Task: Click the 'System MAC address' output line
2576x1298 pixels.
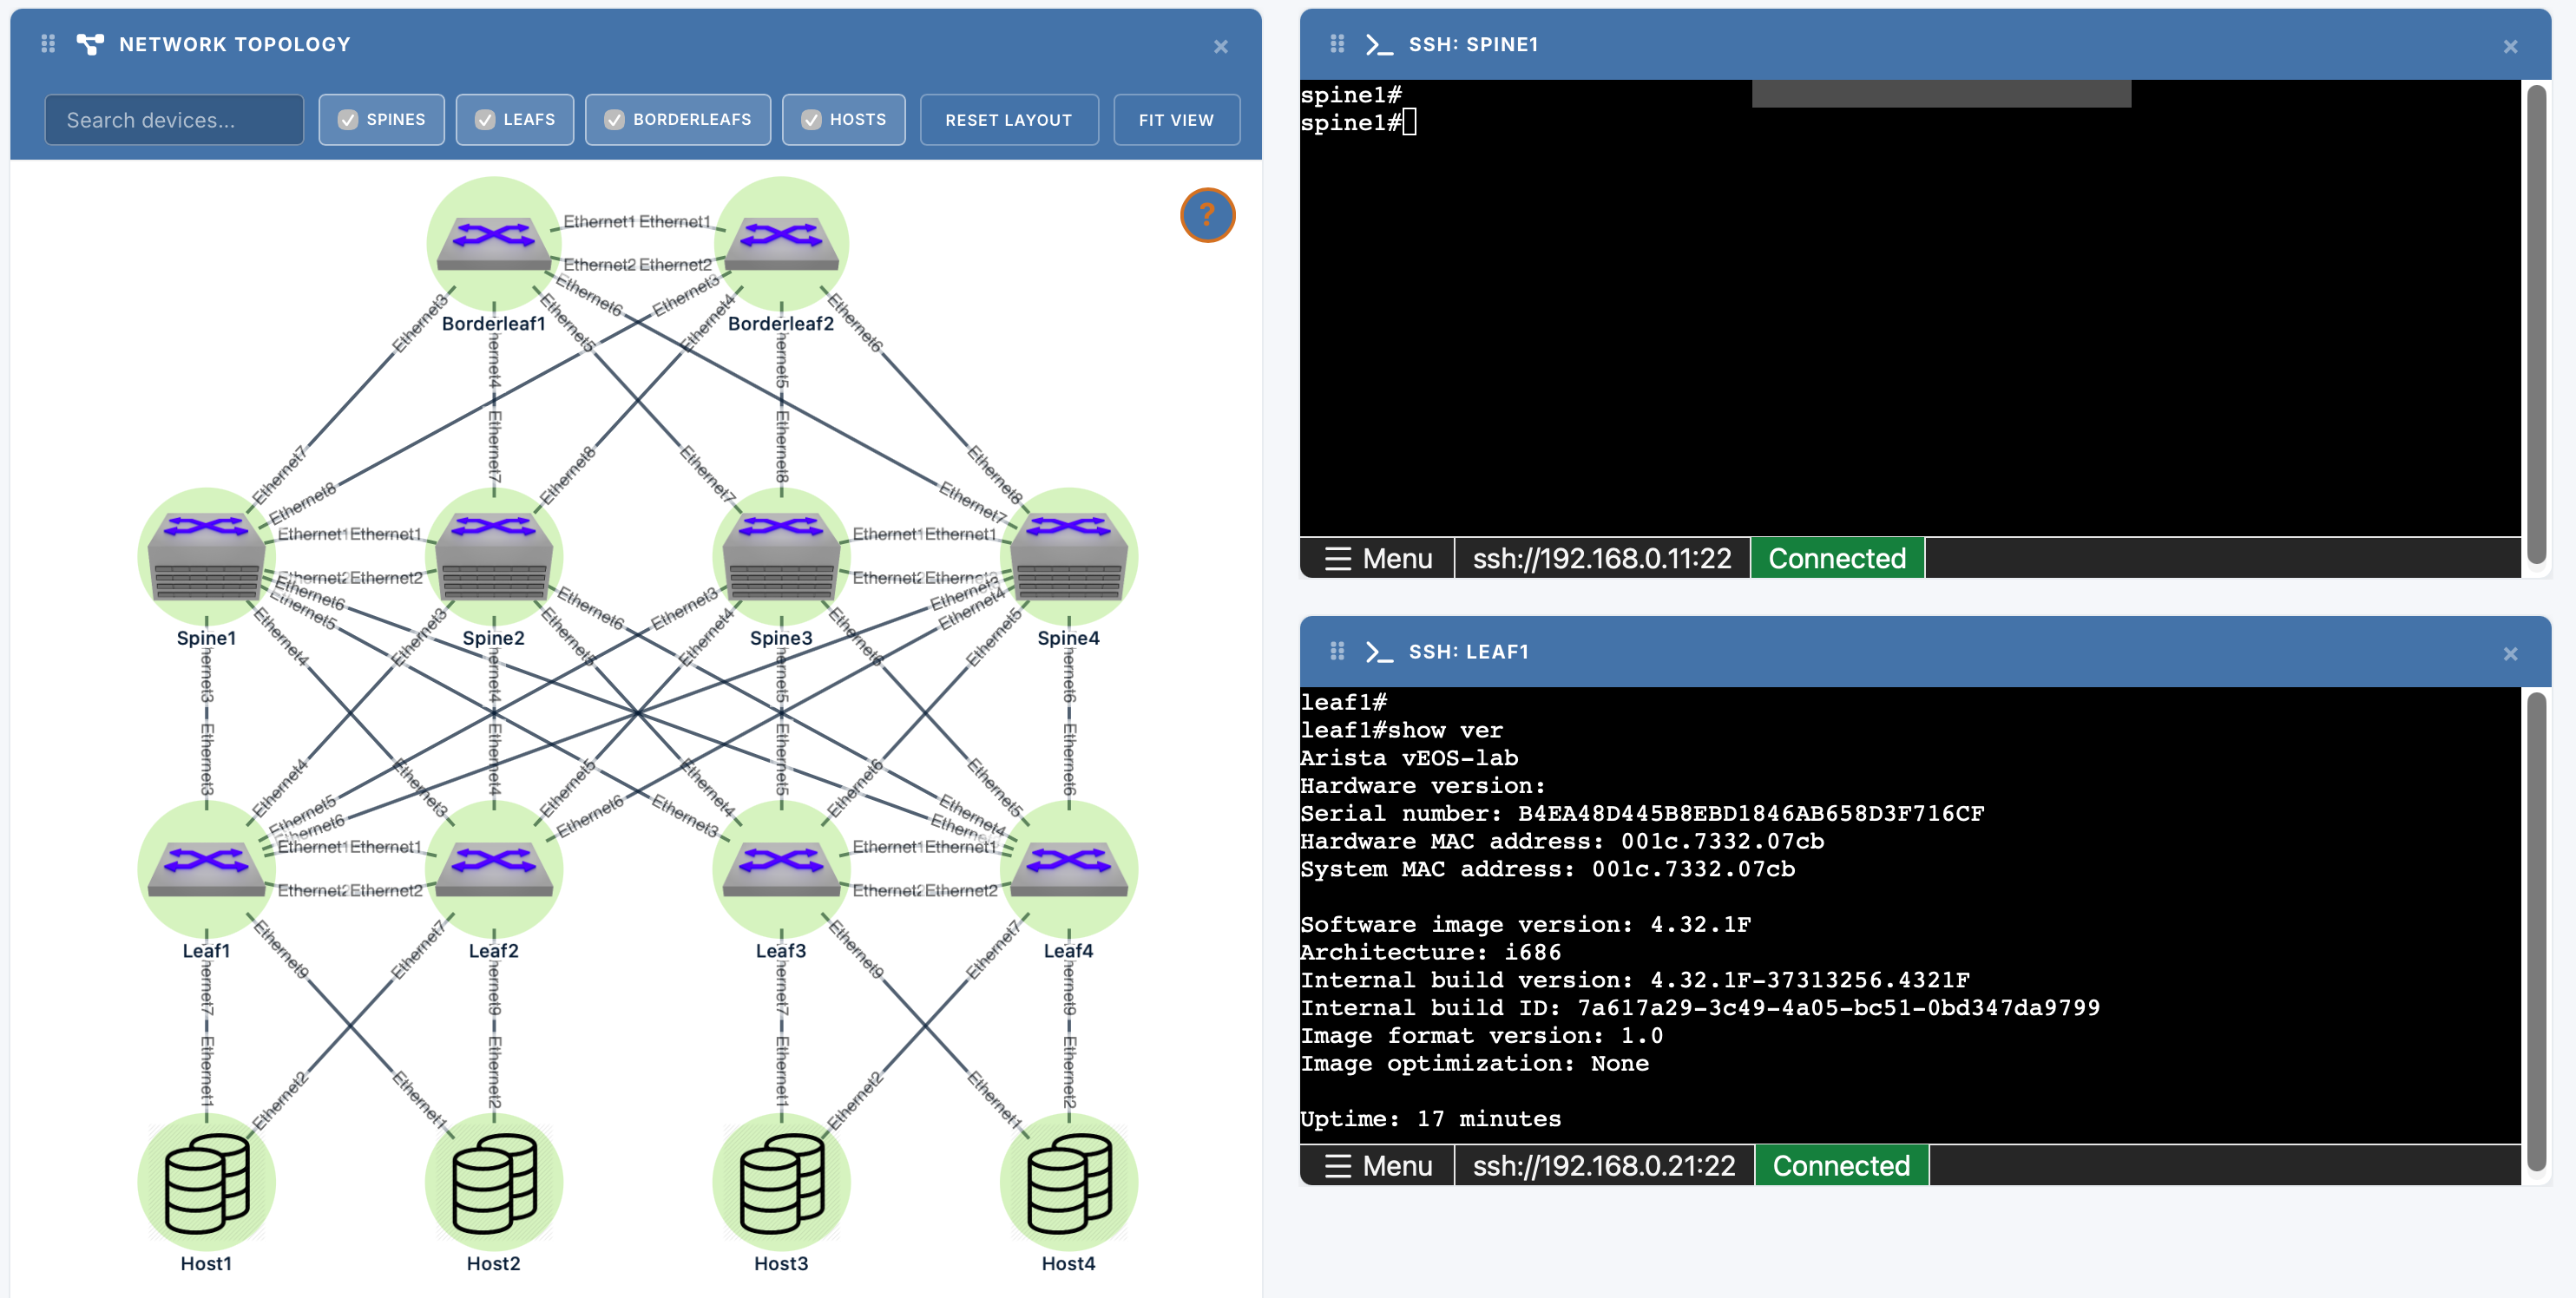Action: (1547, 869)
